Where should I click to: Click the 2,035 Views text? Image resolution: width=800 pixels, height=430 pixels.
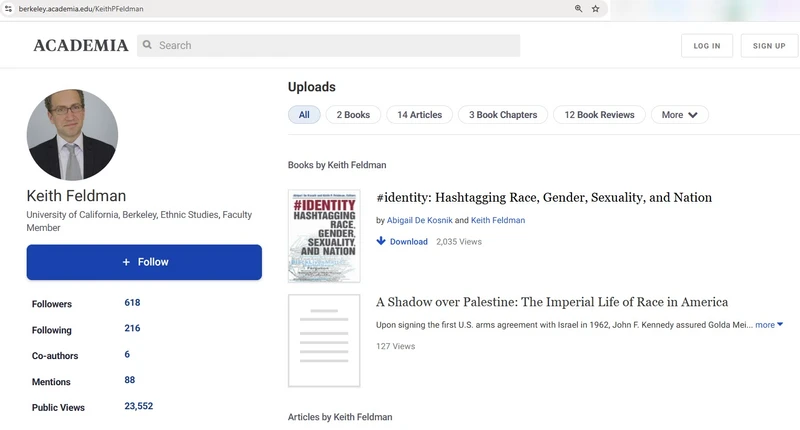pyautogui.click(x=459, y=242)
